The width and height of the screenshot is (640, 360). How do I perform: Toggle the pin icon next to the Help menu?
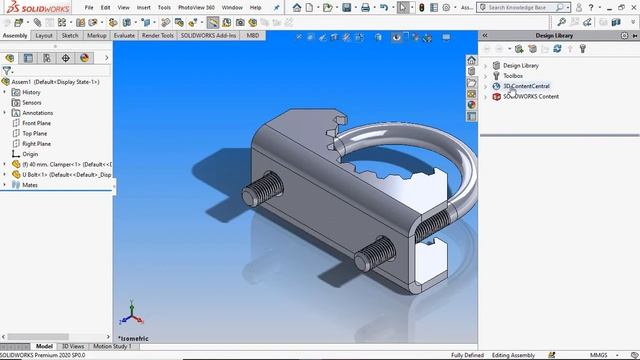(276, 7)
